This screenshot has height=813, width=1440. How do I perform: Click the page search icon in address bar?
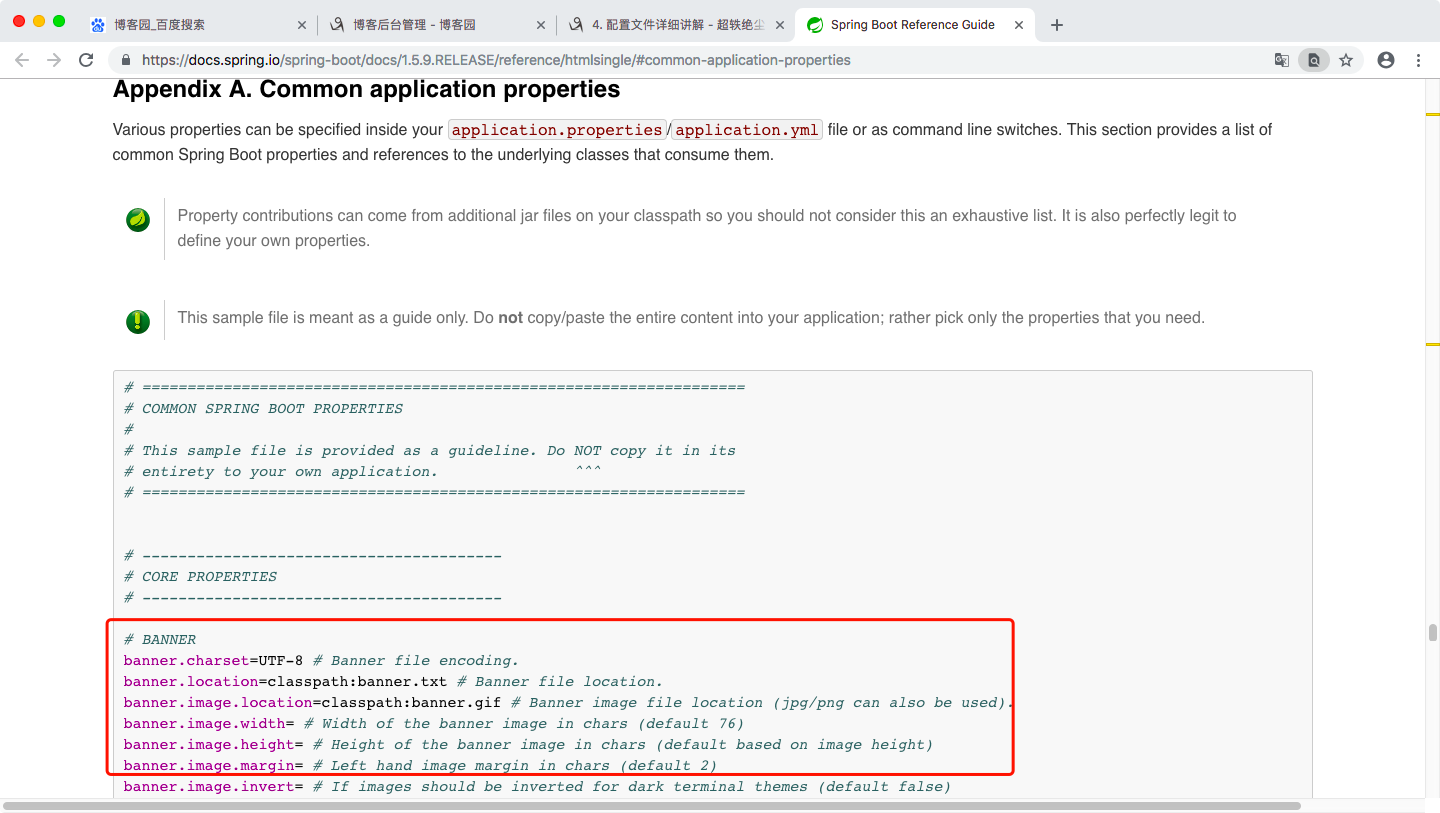coord(1314,60)
